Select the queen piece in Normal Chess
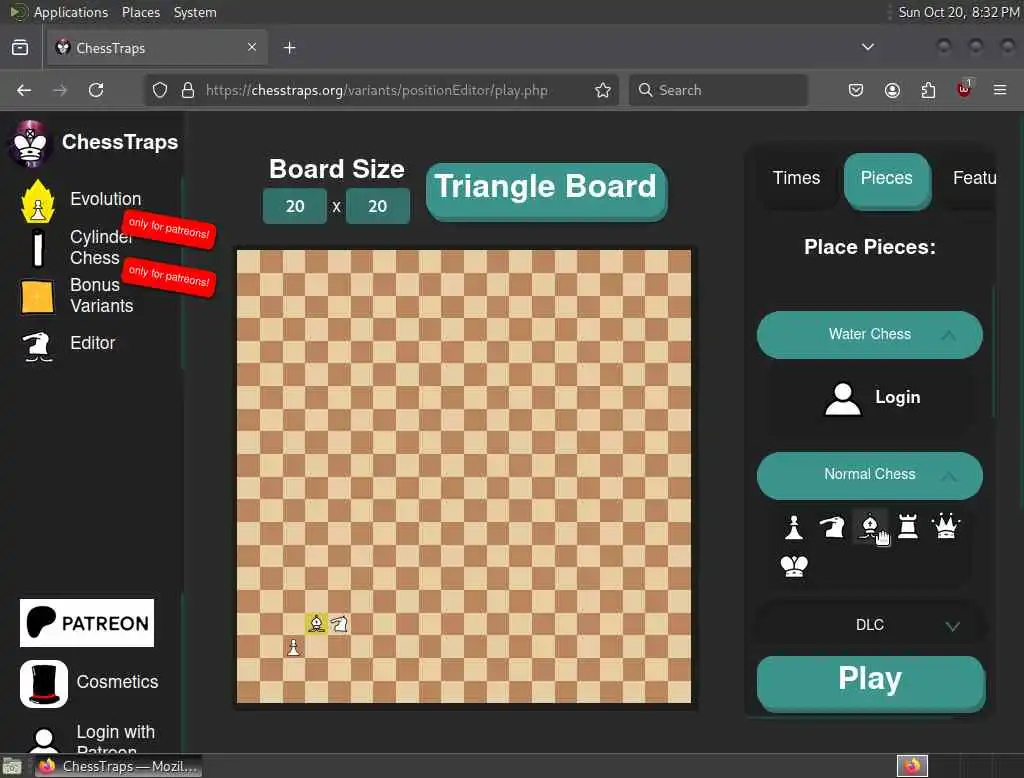The width and height of the screenshot is (1024, 778). tap(946, 527)
